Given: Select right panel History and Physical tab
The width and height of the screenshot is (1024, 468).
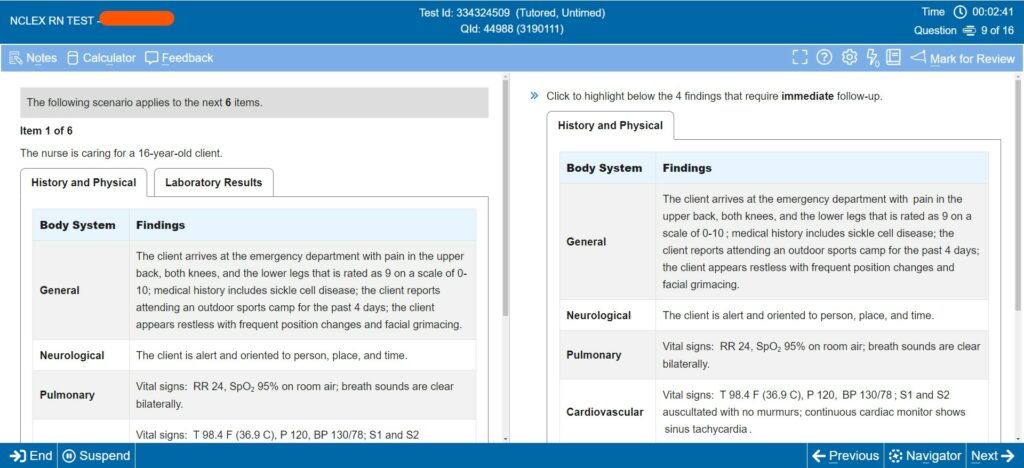Looking at the screenshot, I should (610, 125).
